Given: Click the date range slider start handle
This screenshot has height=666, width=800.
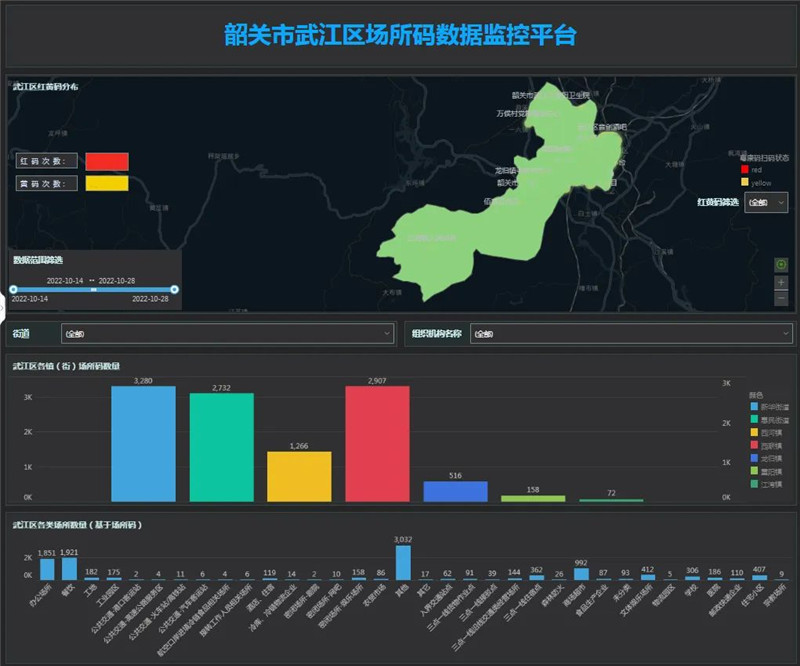Looking at the screenshot, I should (x=13, y=289).
